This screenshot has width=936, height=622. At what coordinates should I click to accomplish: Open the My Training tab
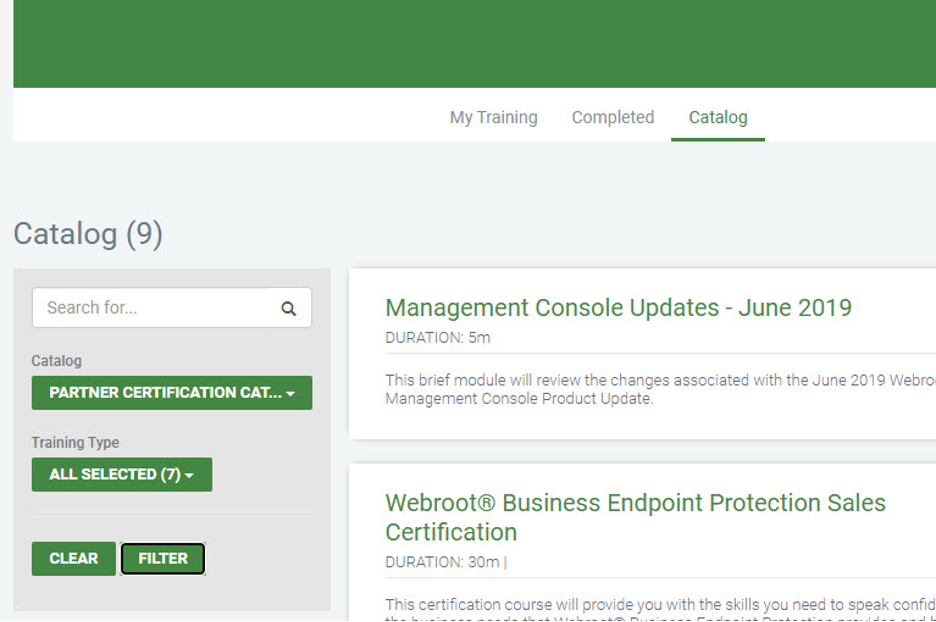(494, 117)
